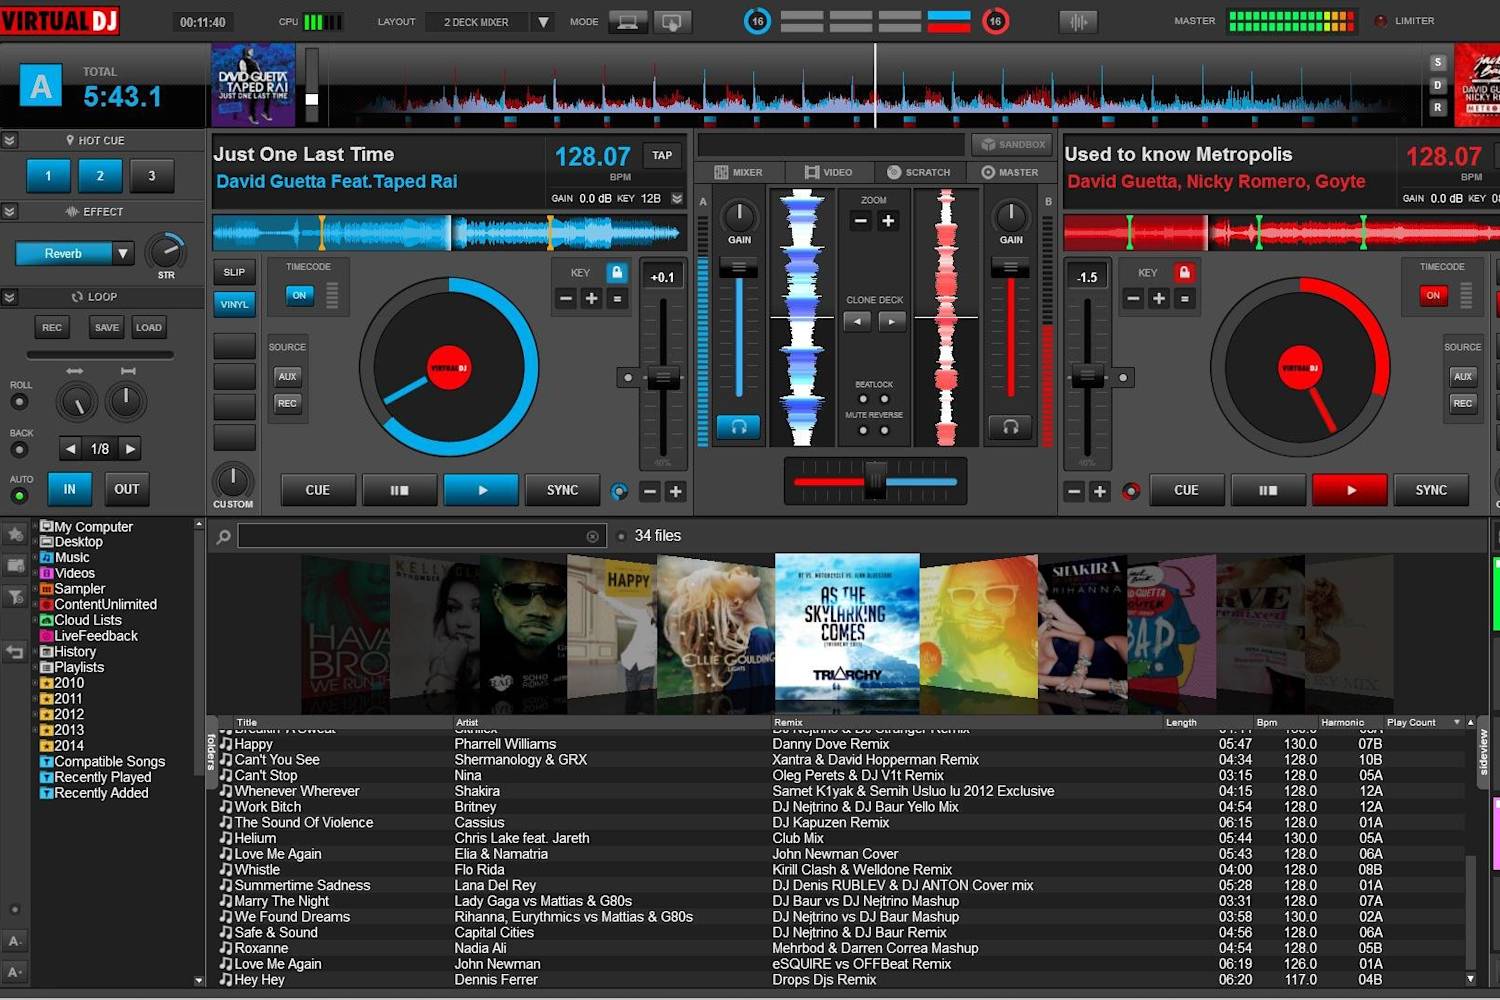Click the spectrum analyzer icon near Master meters

[x=1078, y=20]
